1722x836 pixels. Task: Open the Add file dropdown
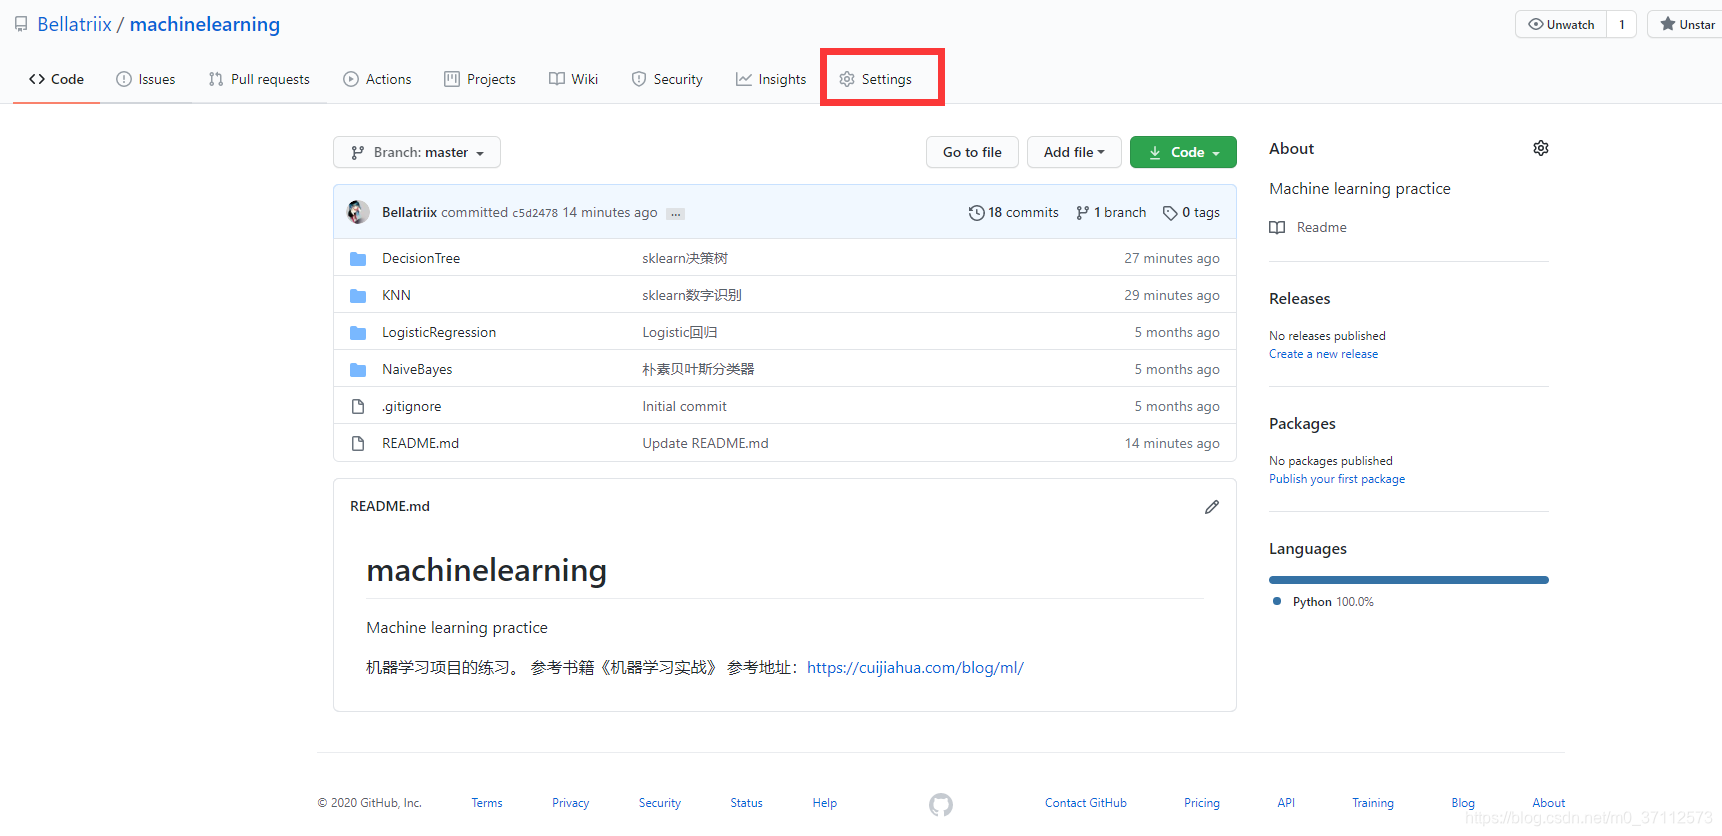1074,152
